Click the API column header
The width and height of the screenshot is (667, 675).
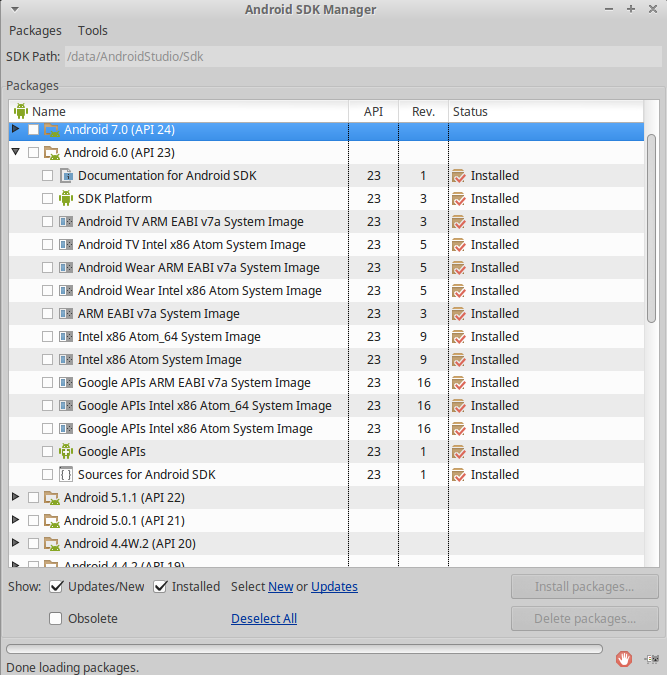(373, 111)
